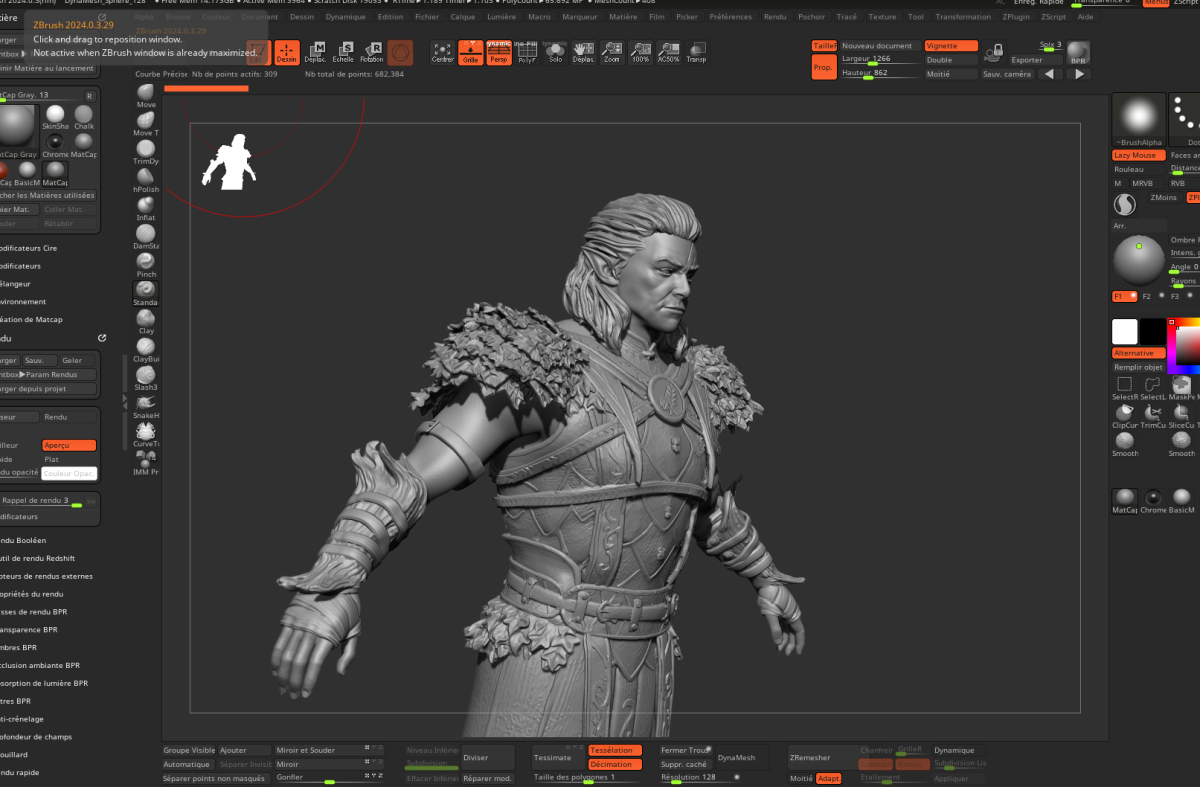Select the hPolish brush
The image size is (1200, 787).
coord(146,180)
